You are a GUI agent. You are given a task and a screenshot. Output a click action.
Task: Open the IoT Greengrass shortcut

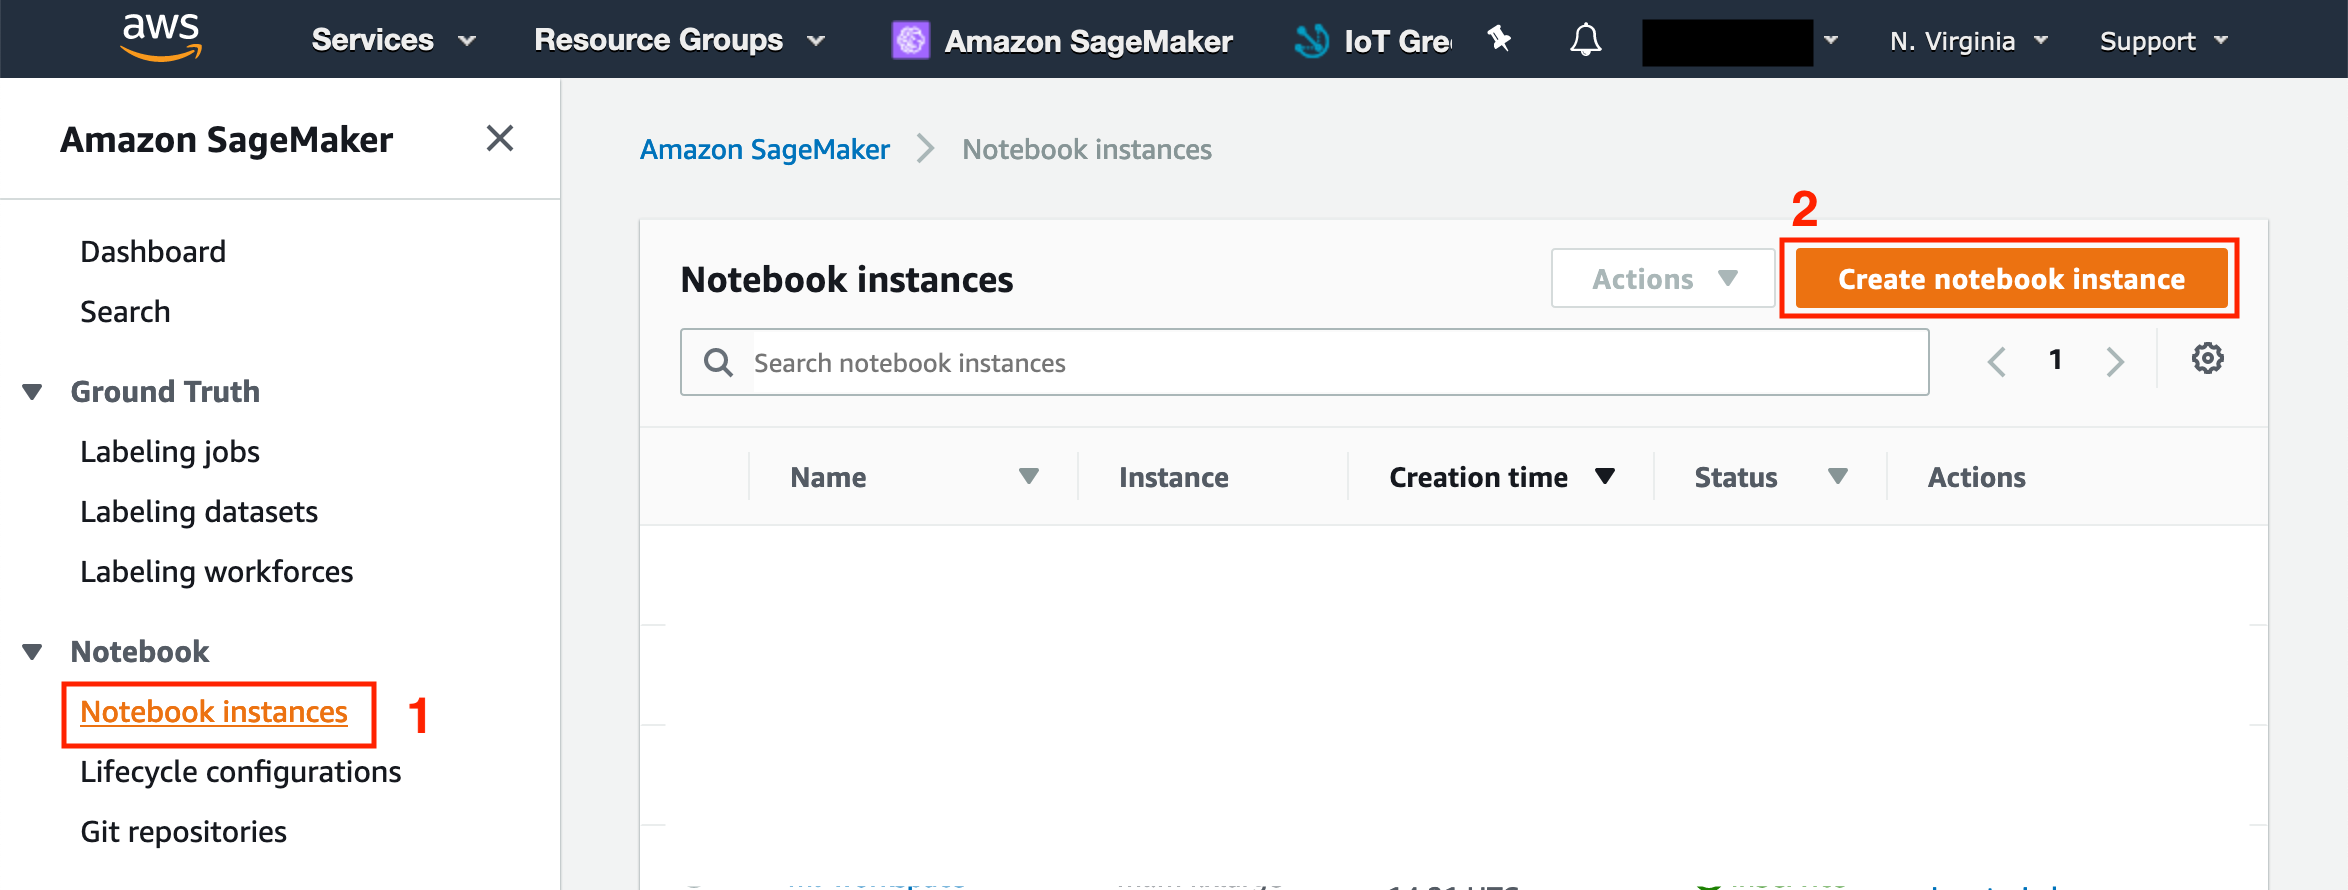tap(1373, 40)
